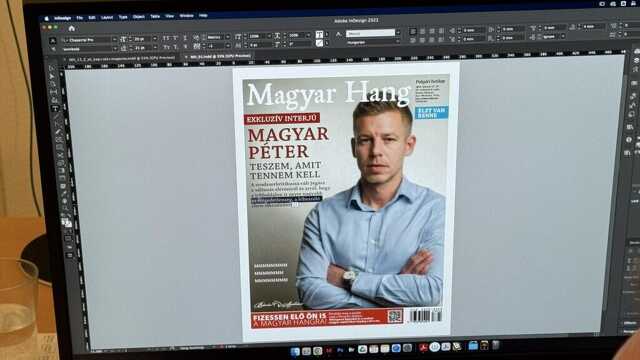640x360 pixels.
Task: Switch to the MH_51.indd document tab
Action: (x=219, y=56)
